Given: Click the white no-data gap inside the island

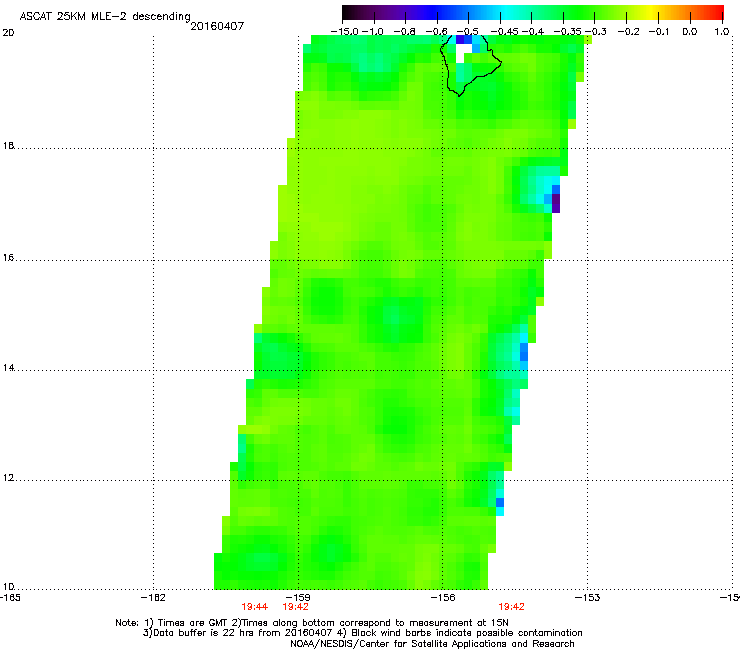Looking at the screenshot, I should [x=463, y=52].
